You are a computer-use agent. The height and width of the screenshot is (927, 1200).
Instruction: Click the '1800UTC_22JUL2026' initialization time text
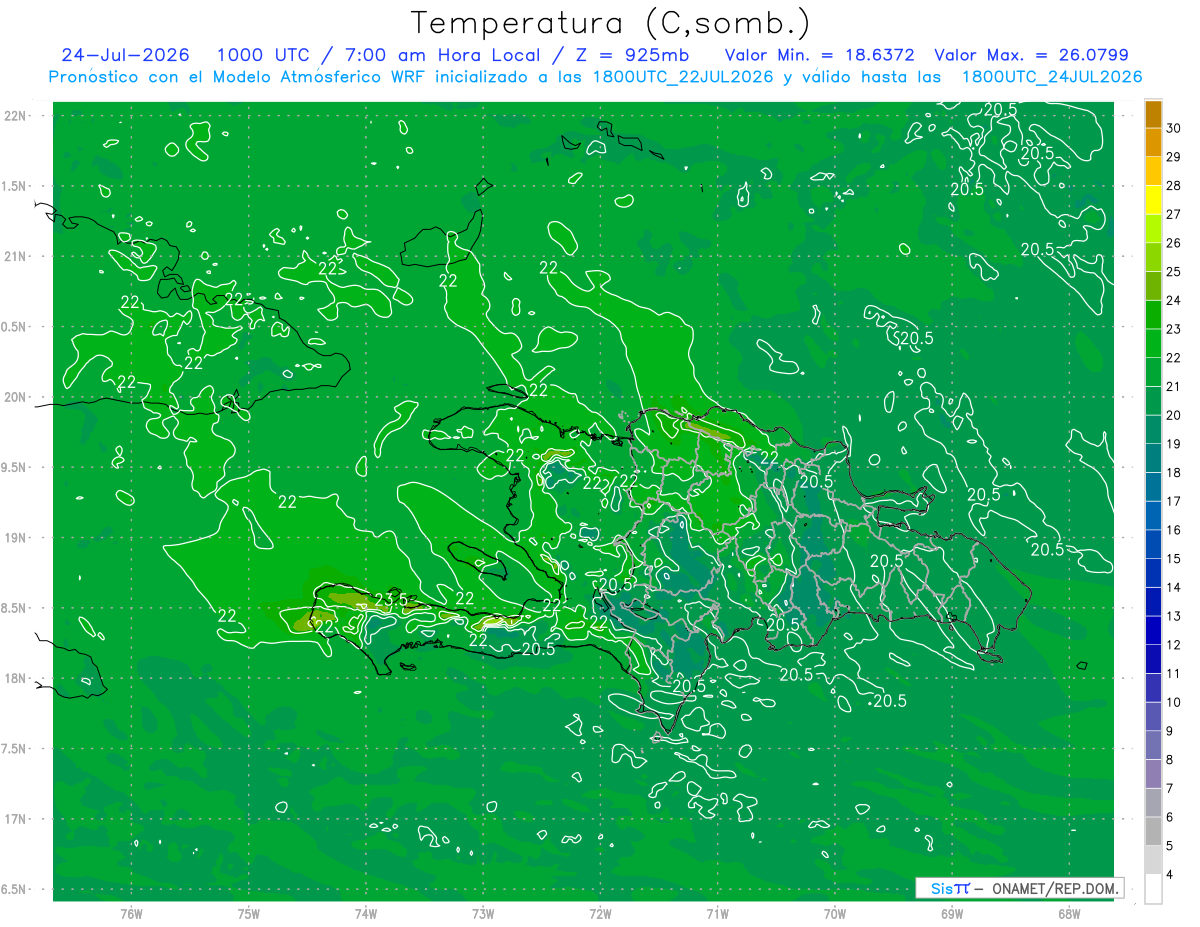[685, 77]
